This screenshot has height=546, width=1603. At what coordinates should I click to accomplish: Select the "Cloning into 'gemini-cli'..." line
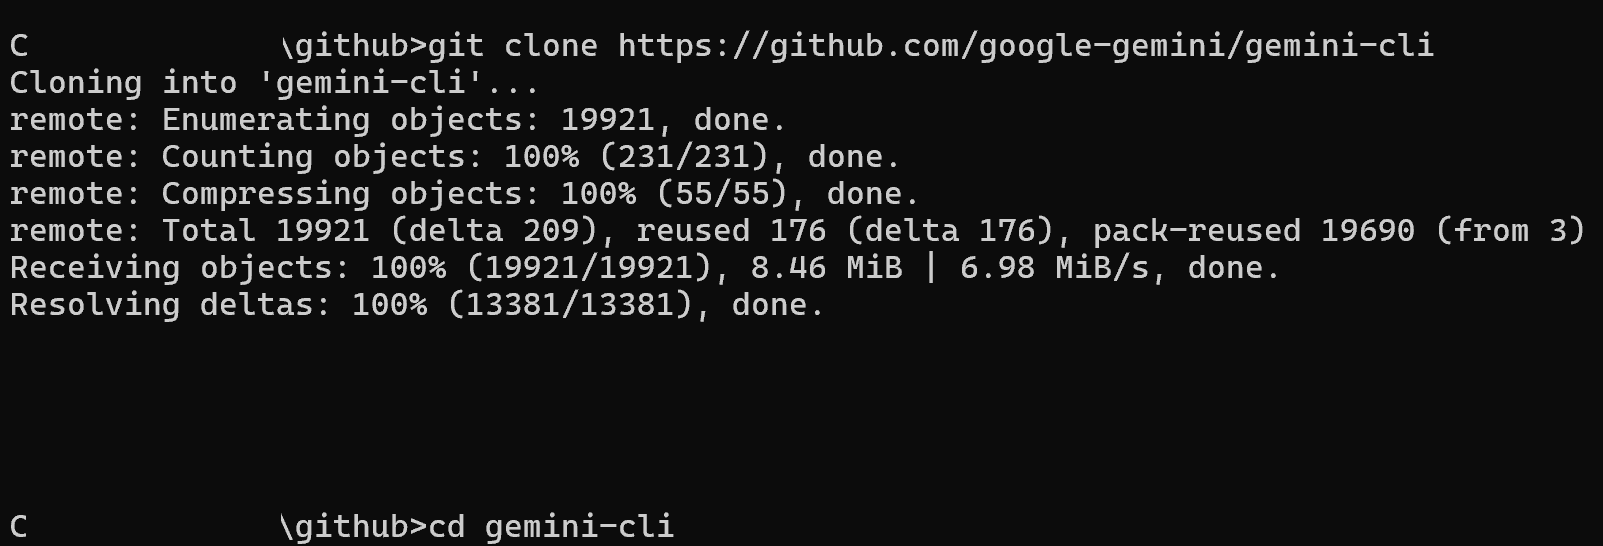275,83
